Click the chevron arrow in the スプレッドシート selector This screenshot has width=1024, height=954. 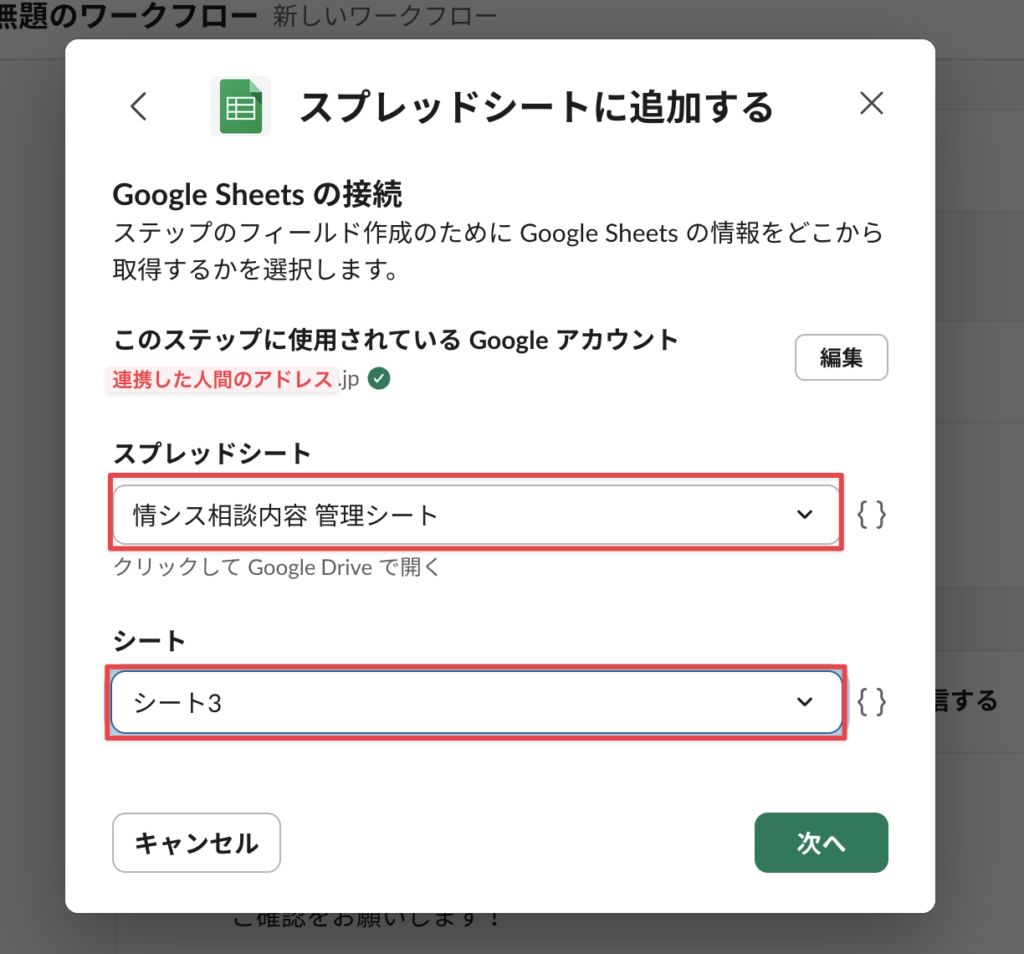pyautogui.click(x=804, y=514)
